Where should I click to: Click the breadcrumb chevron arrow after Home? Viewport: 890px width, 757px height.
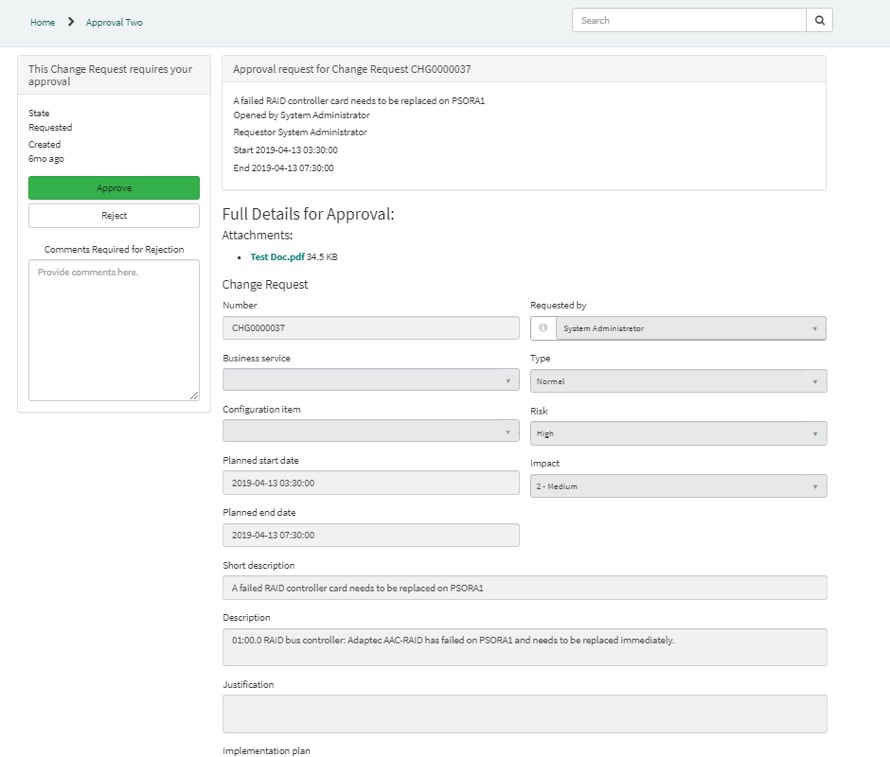(71, 22)
